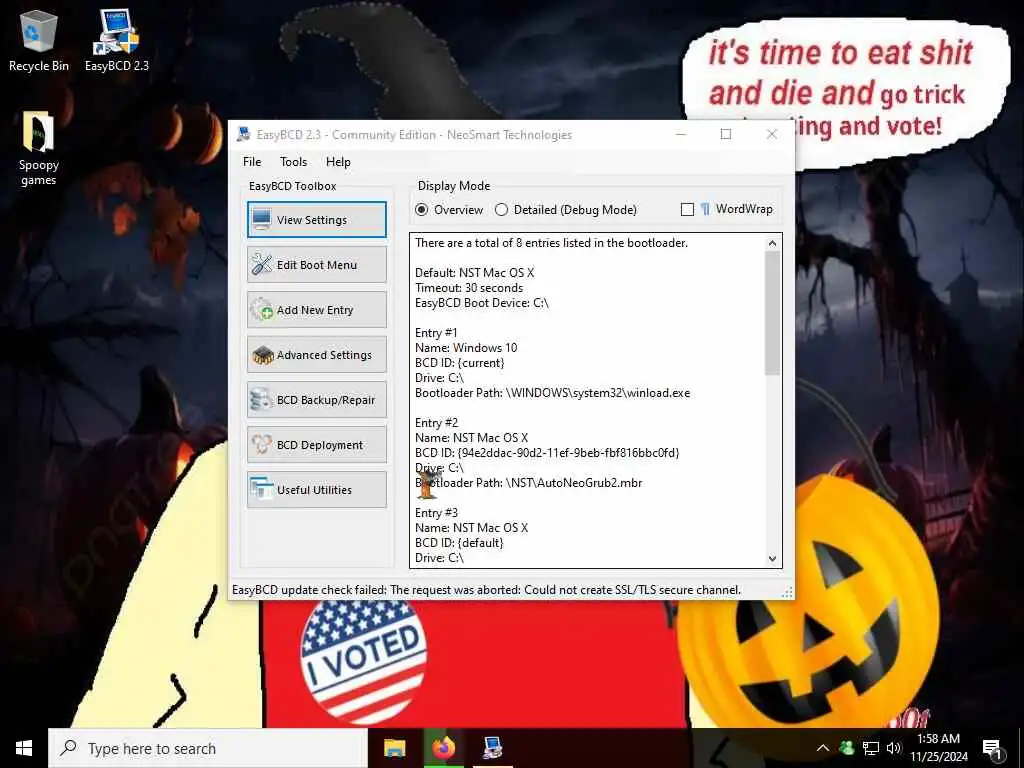Click 'BCD ID: {default}' line
Screen dimensions: 1024x768
point(459,543)
